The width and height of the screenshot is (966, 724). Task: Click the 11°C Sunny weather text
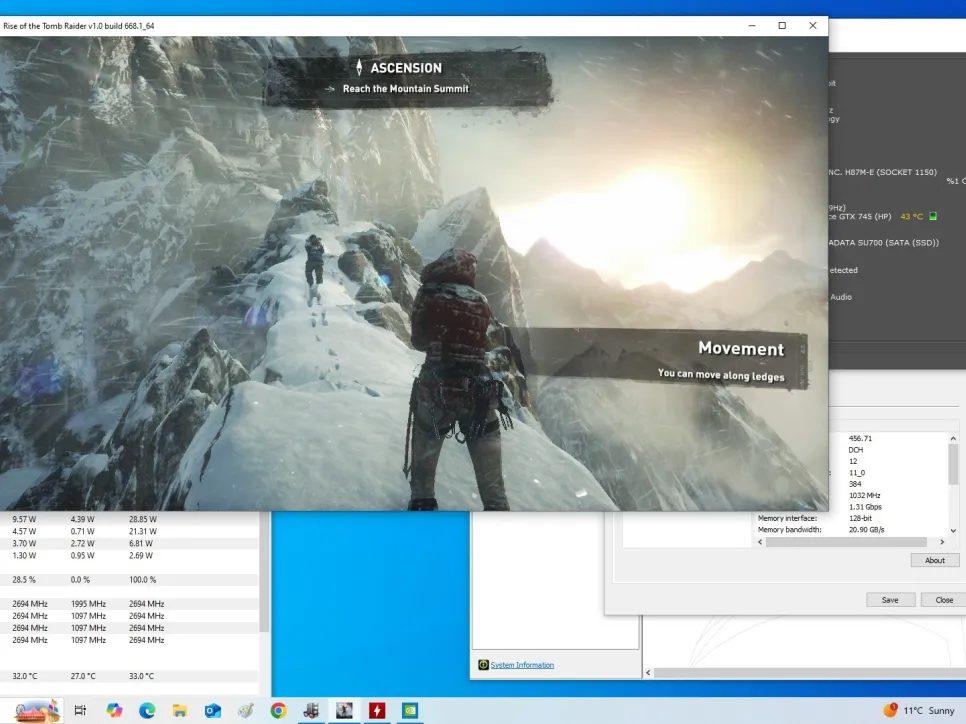(x=928, y=710)
